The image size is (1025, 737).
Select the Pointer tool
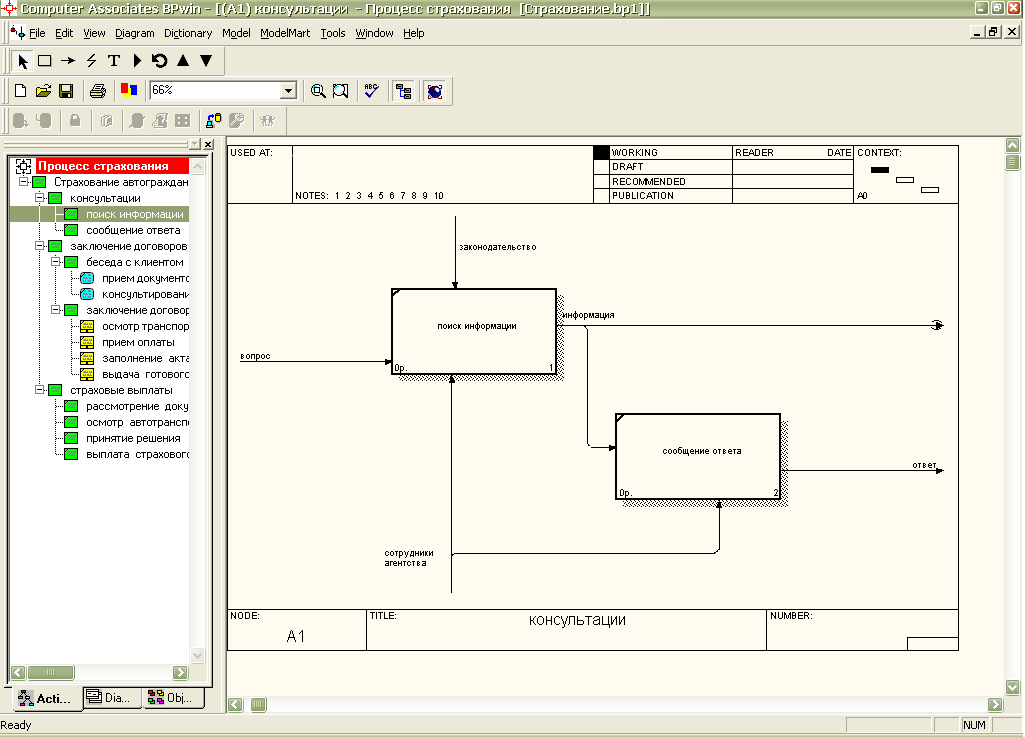[23, 61]
